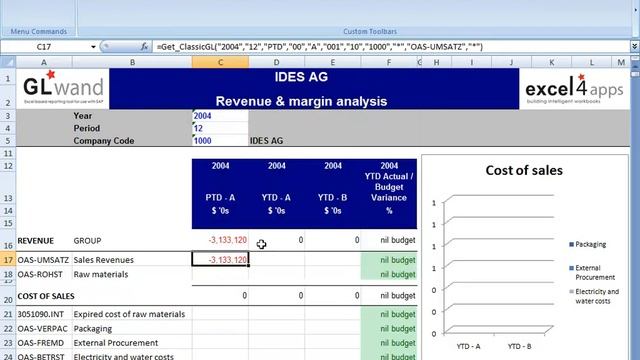Click the YTD - A chart axis label
640x360 pixels.
click(x=468, y=347)
